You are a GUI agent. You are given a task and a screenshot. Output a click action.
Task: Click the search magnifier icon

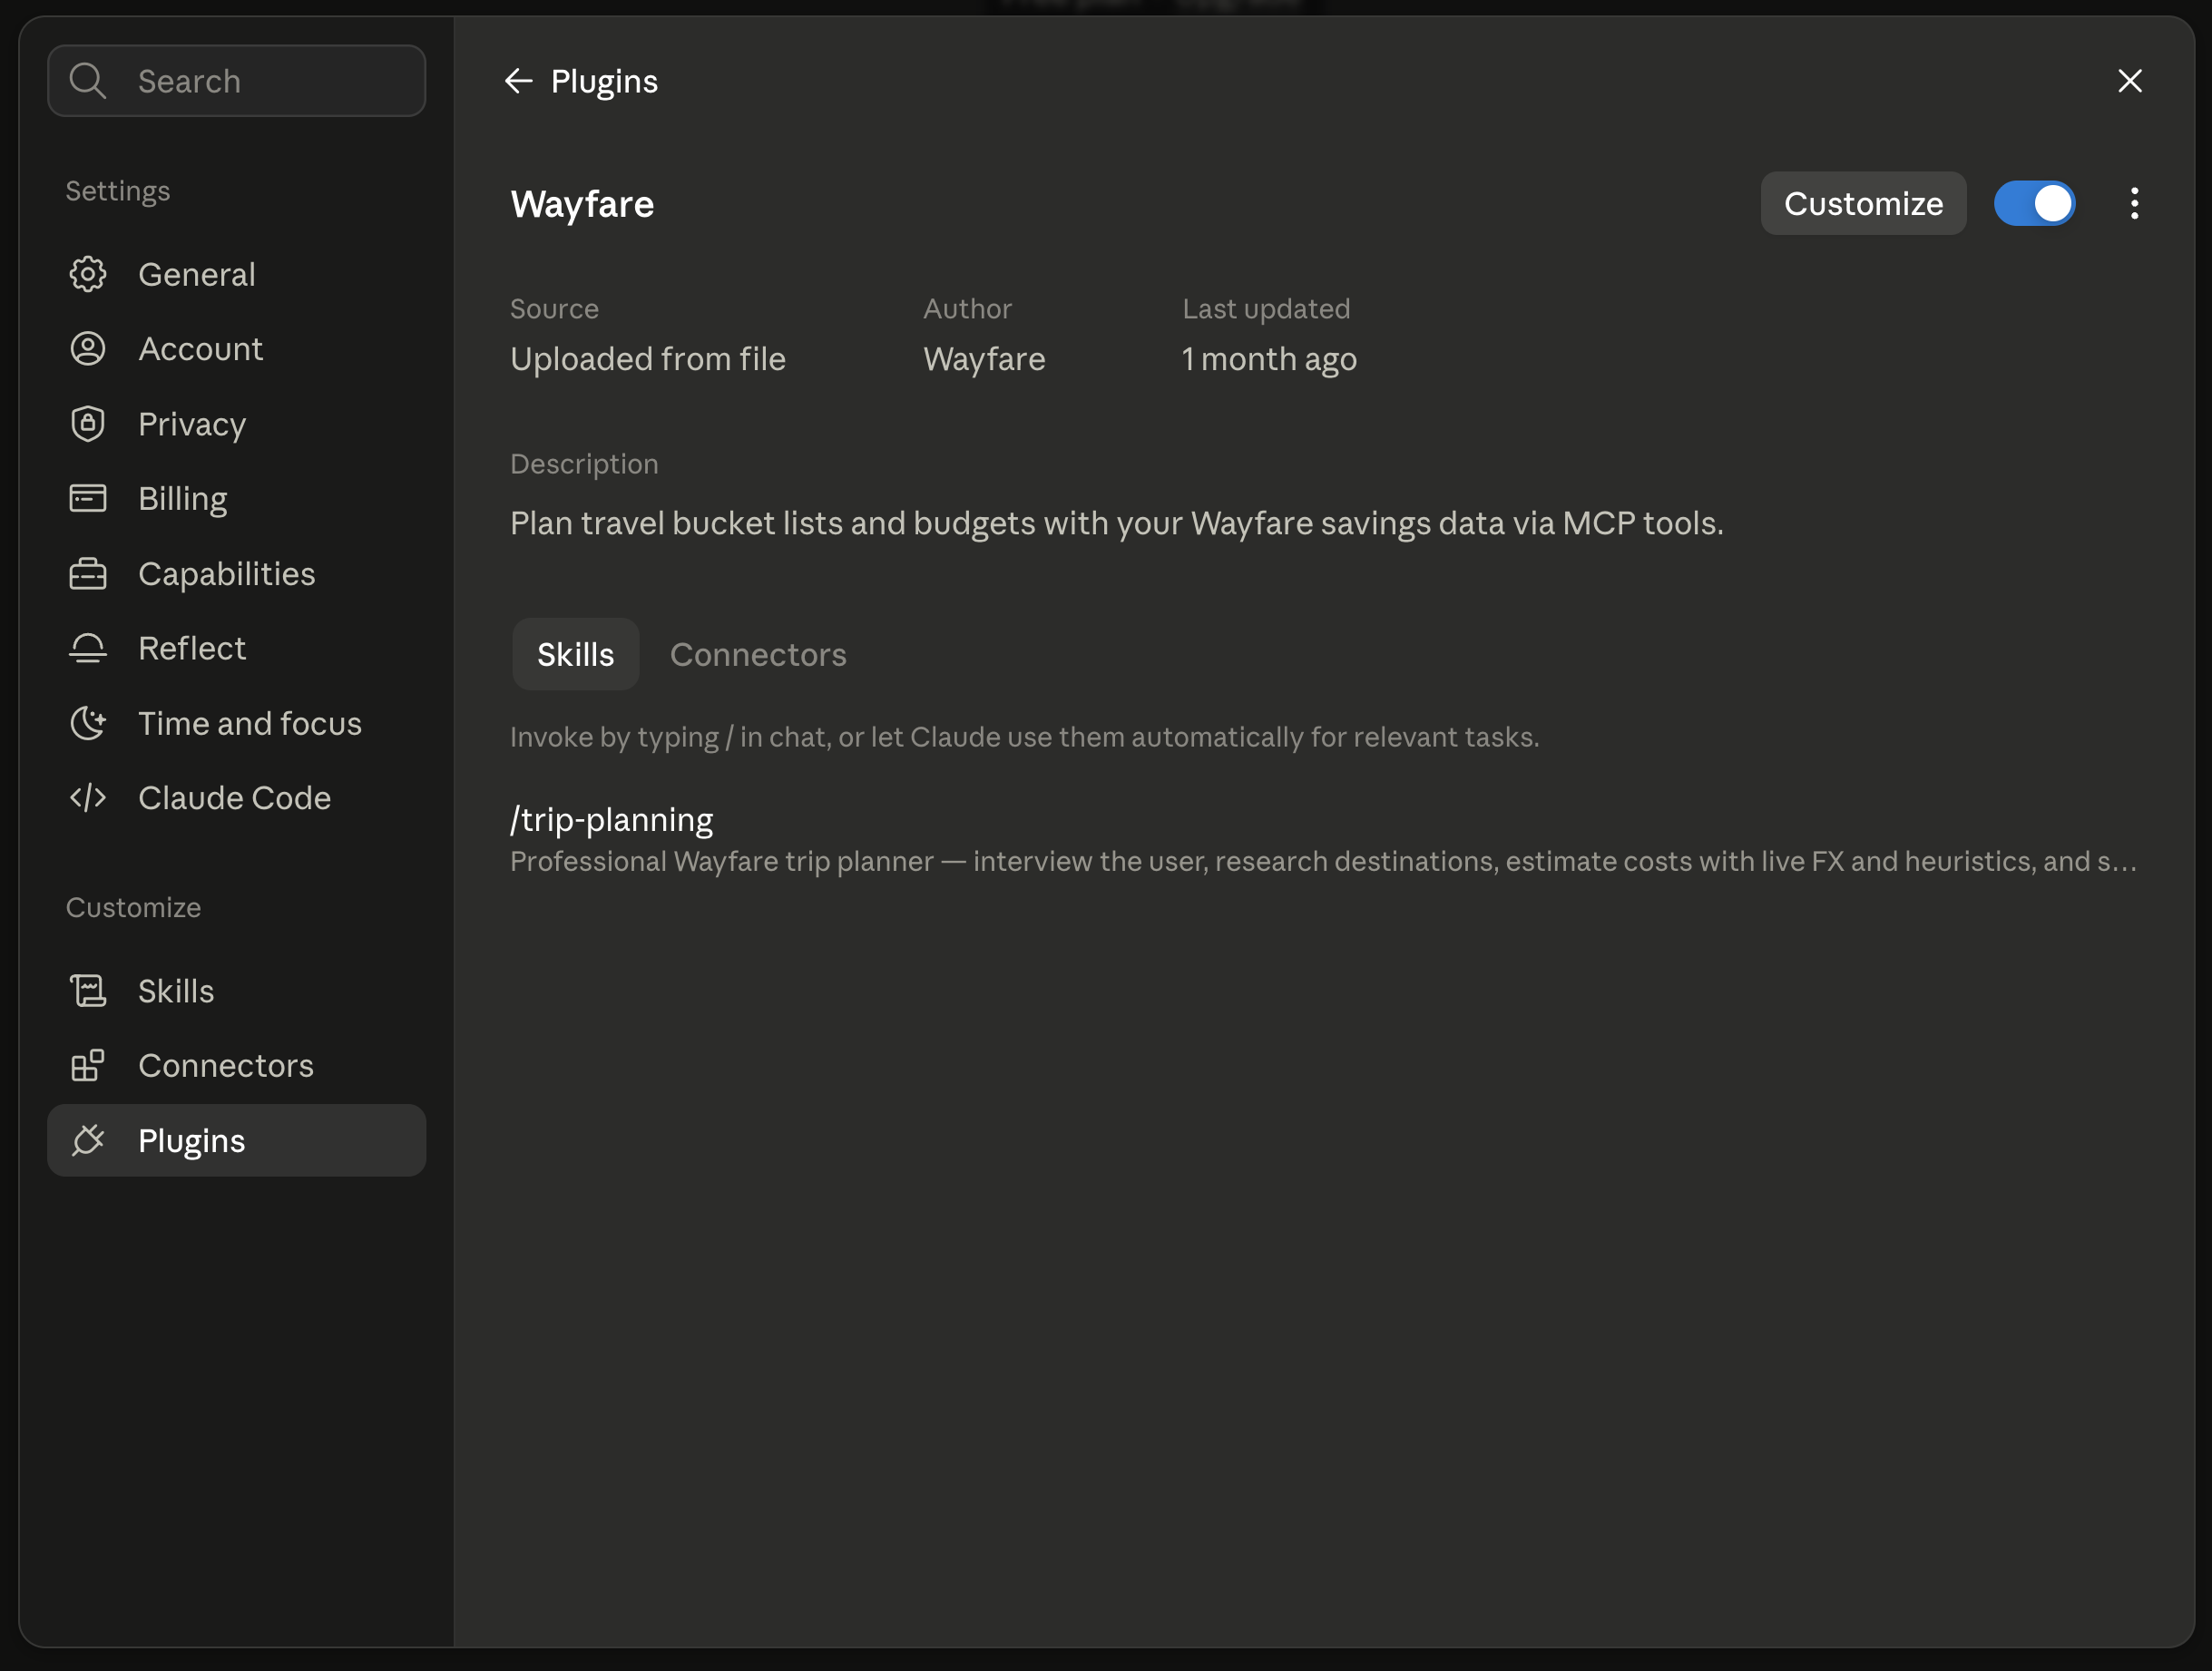pyautogui.click(x=88, y=81)
